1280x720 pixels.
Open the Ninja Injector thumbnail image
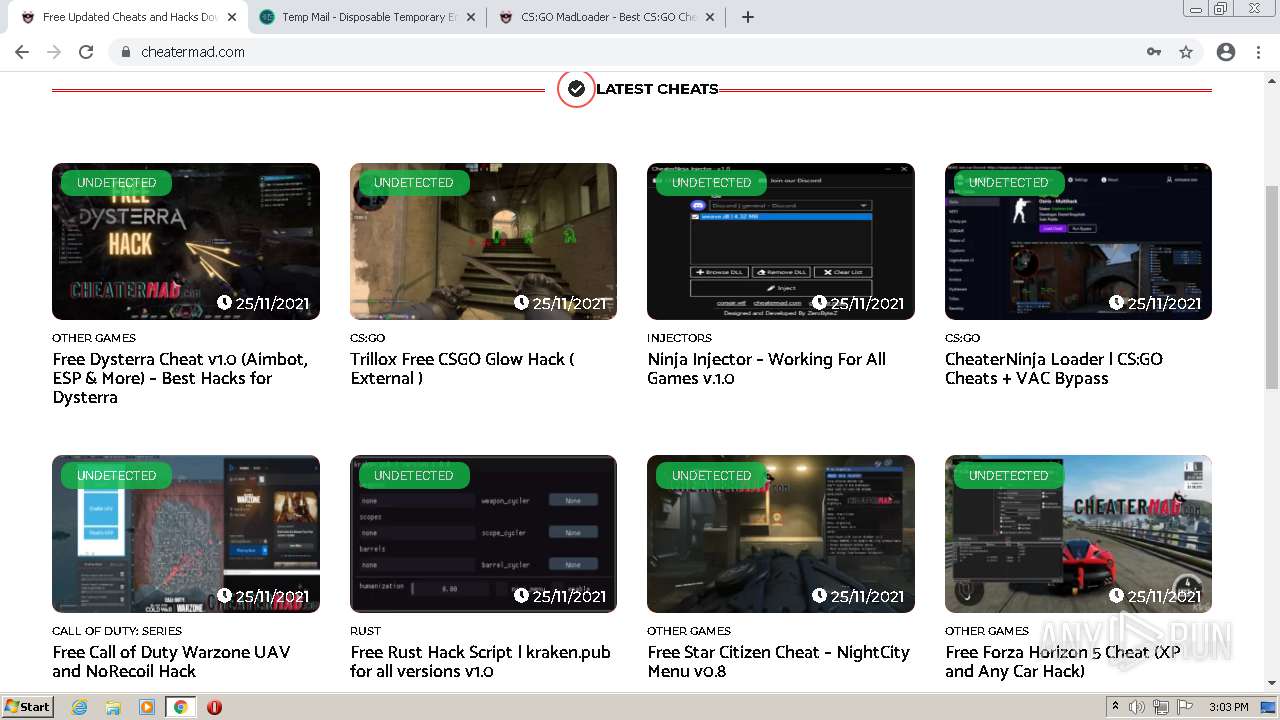[781, 241]
